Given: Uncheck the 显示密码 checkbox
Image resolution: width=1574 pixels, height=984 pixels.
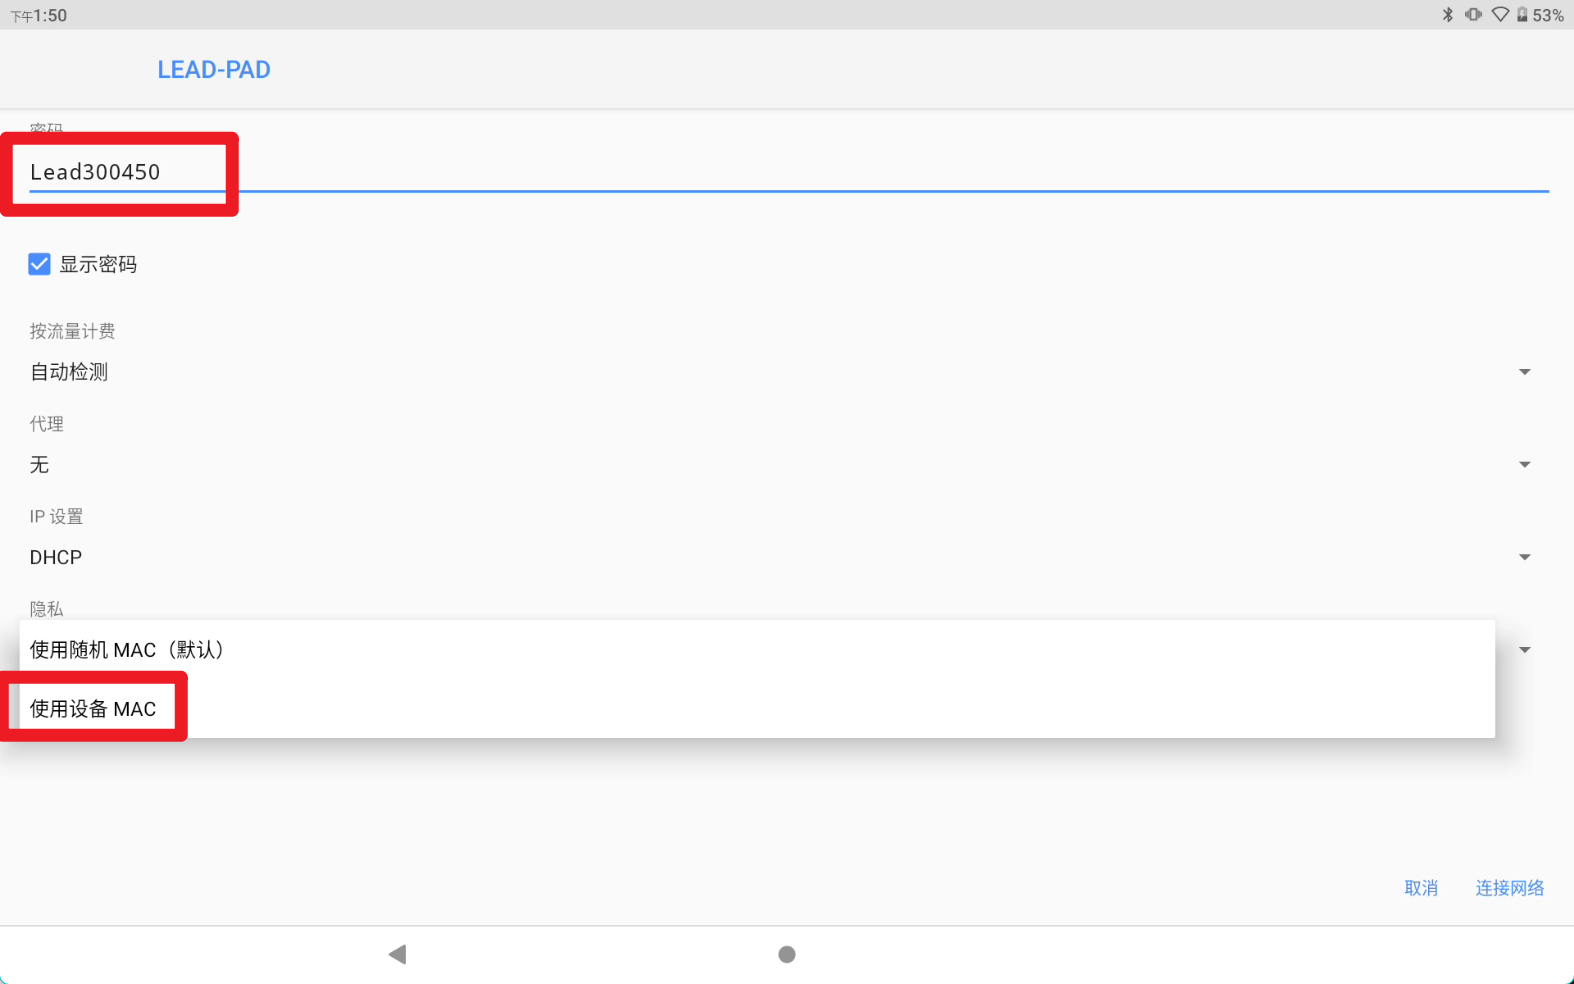Looking at the screenshot, I should (39, 264).
